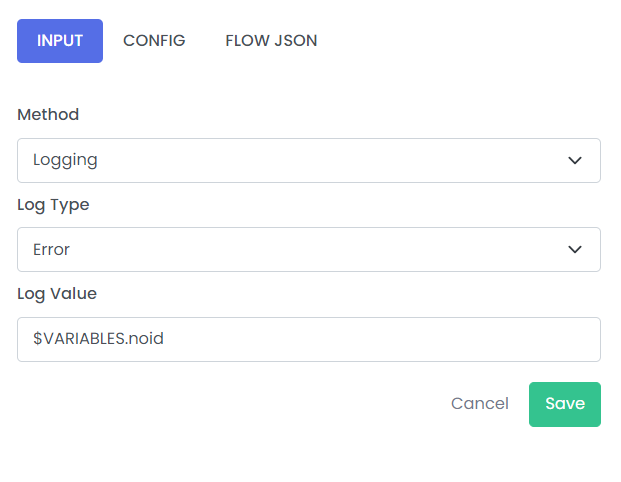Select the Logging value text in Method

tap(65, 160)
